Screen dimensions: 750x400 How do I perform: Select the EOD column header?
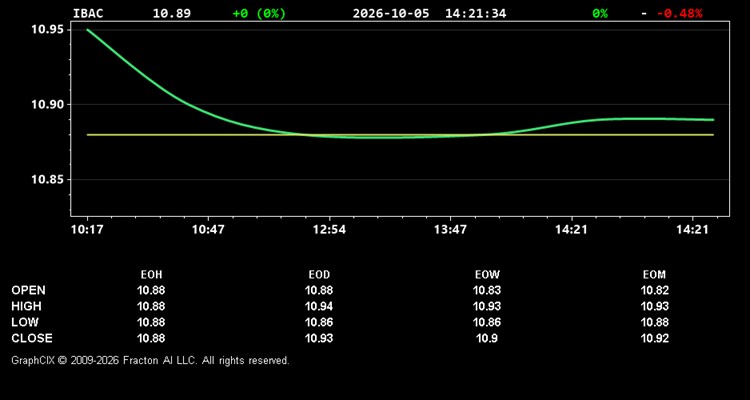coord(319,275)
